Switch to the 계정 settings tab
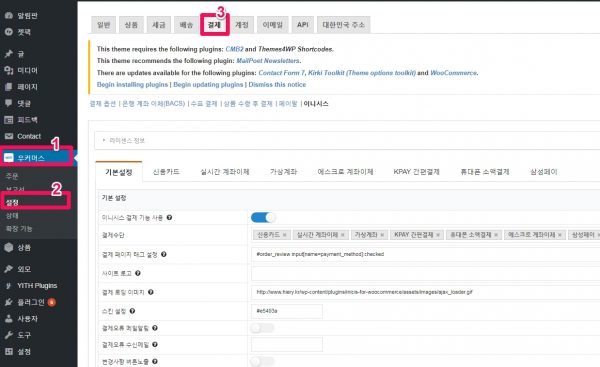This screenshot has height=367, width=600. [242, 25]
